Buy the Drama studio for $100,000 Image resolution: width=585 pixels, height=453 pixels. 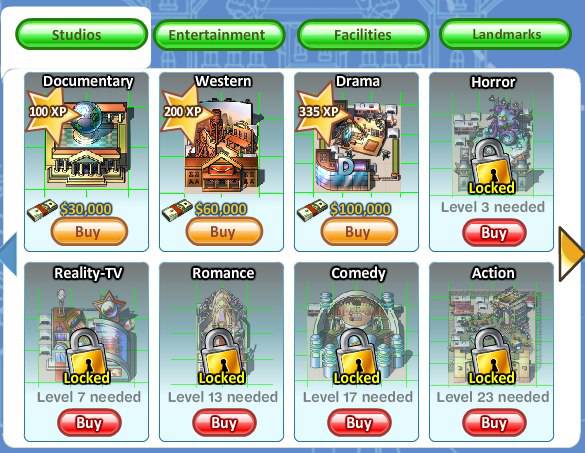click(x=359, y=232)
